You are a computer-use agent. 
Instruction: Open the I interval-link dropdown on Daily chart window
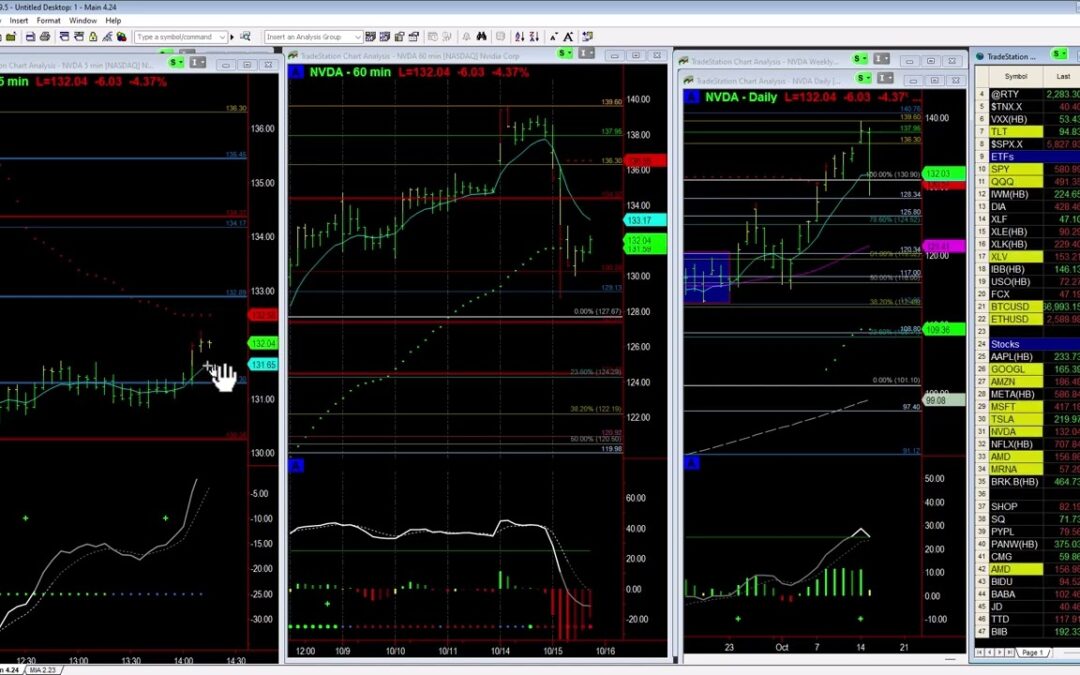tap(885, 78)
